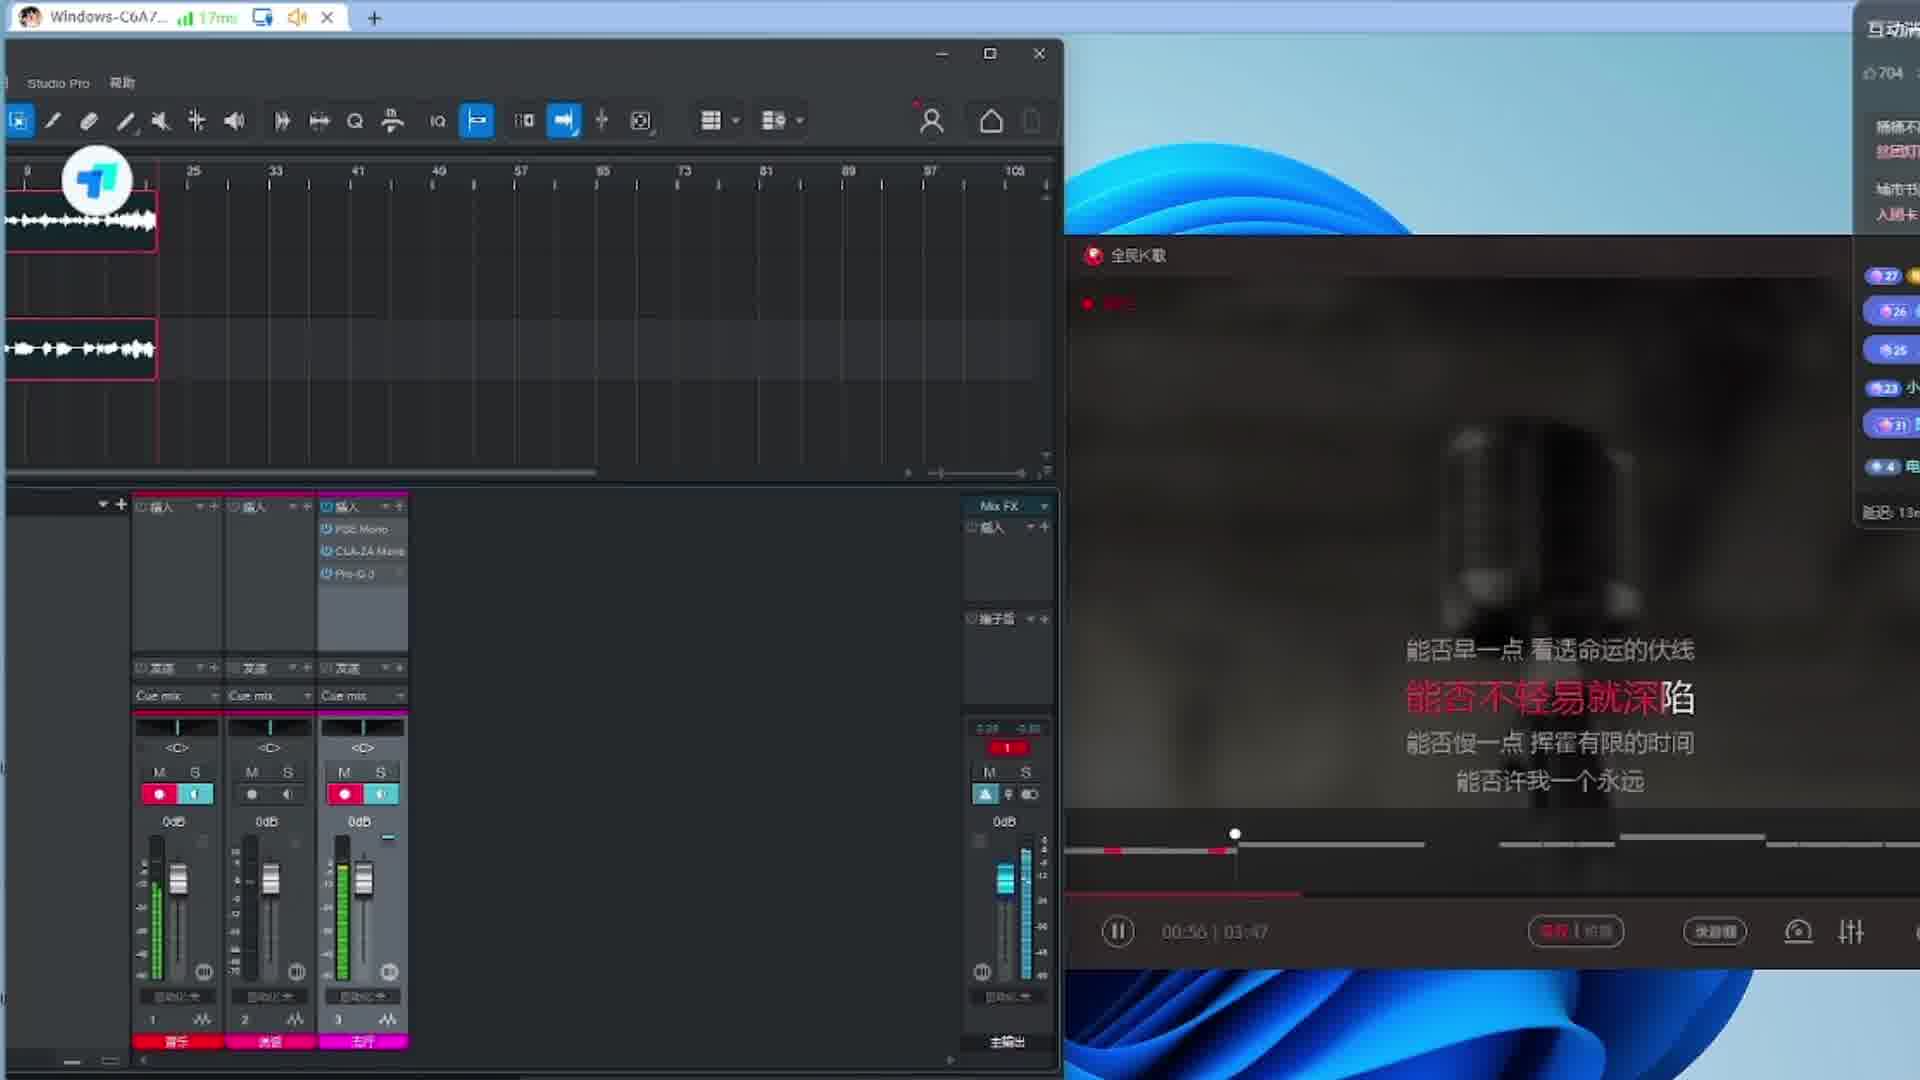
Task: Solo the third mixer channel
Action: click(379, 771)
